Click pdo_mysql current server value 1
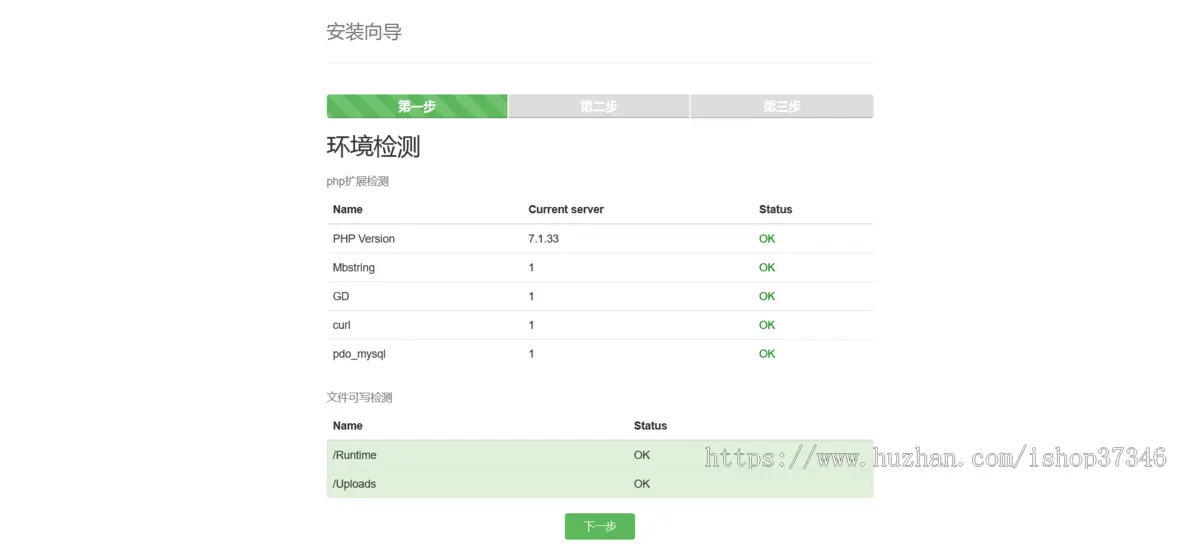The height and width of the screenshot is (549, 1200). coord(531,354)
